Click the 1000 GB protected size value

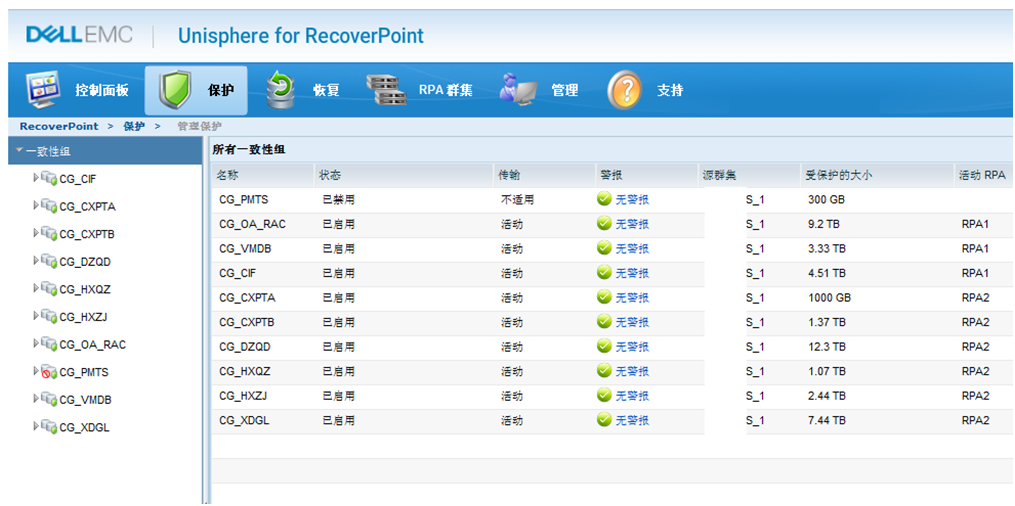click(829, 298)
